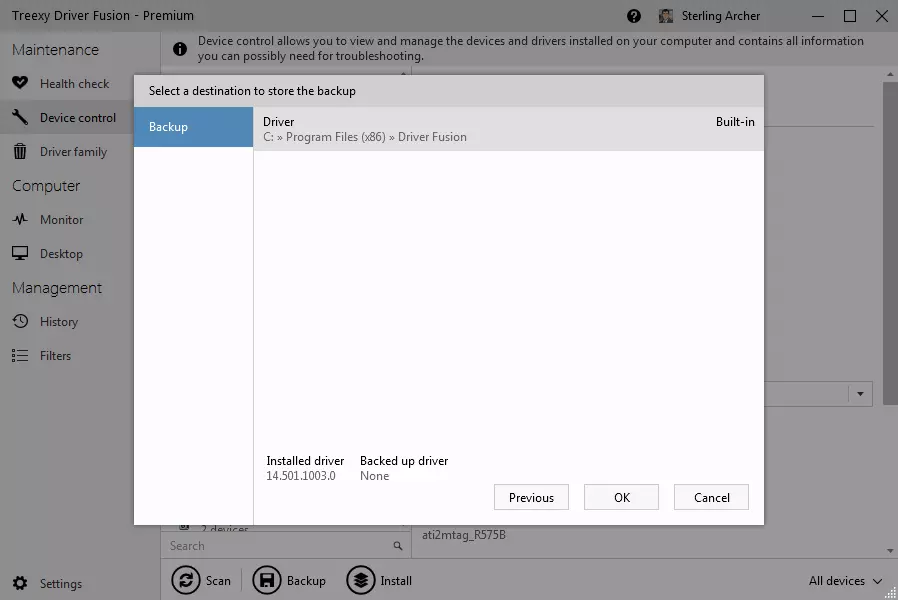Click the Built-in label

(735, 122)
